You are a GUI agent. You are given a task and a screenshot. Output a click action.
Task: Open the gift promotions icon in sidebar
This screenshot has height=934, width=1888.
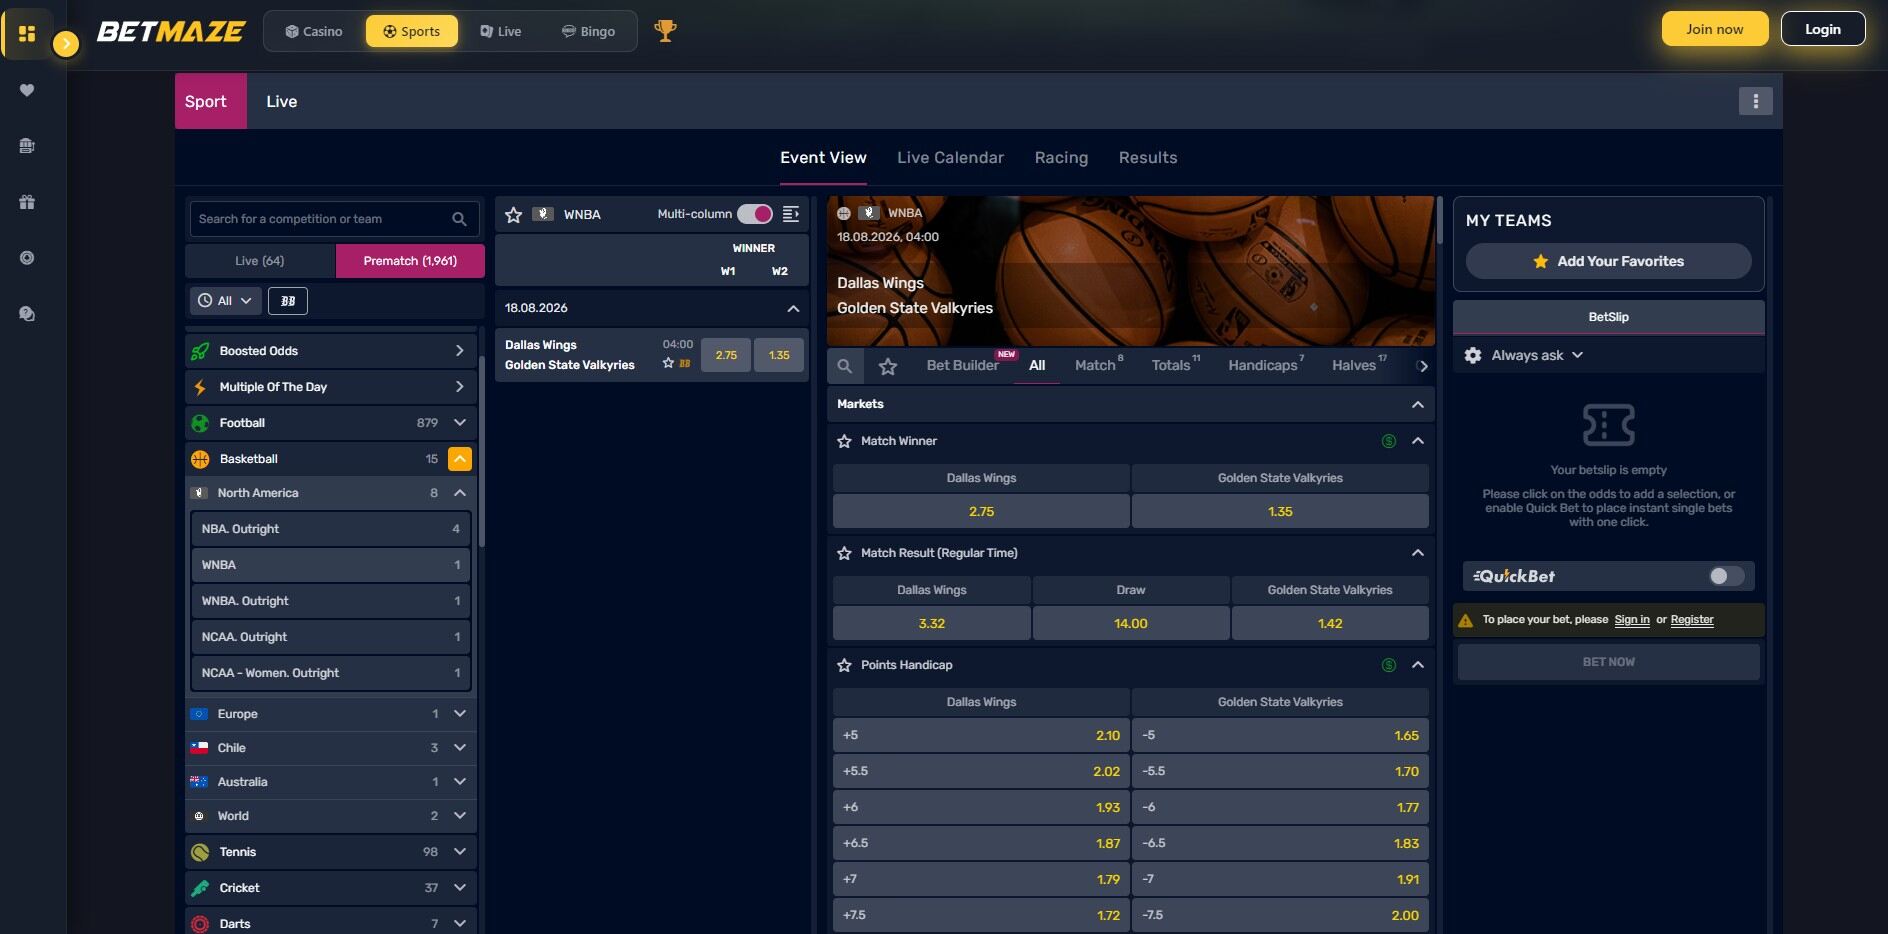point(27,202)
